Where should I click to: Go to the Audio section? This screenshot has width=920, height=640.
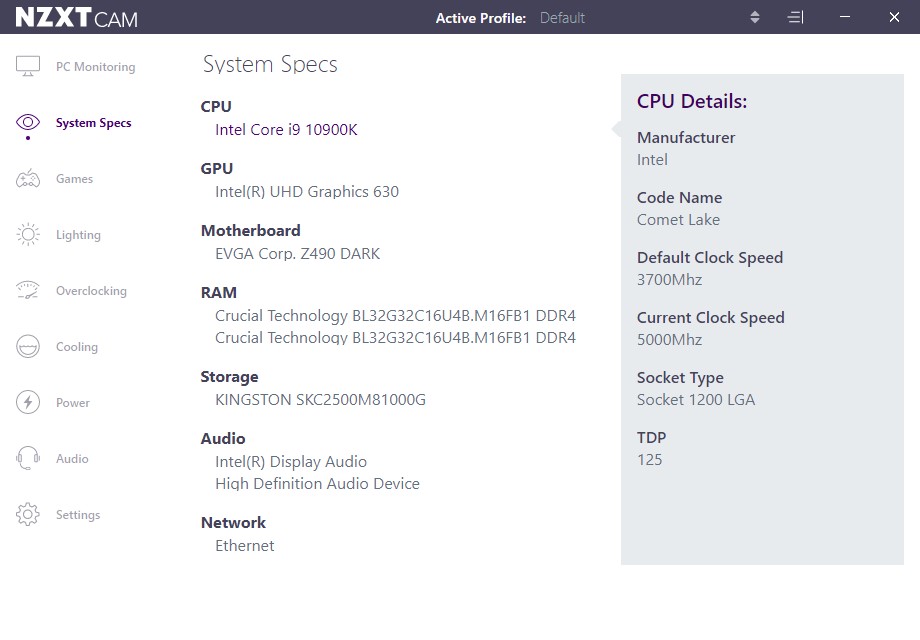pyautogui.click(x=72, y=459)
